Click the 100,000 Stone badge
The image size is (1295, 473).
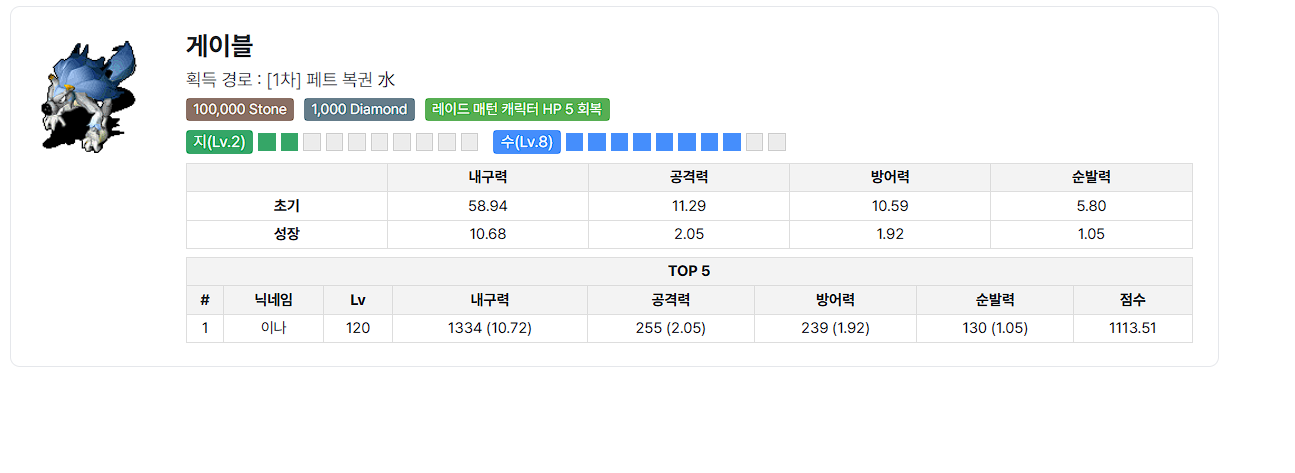click(240, 110)
